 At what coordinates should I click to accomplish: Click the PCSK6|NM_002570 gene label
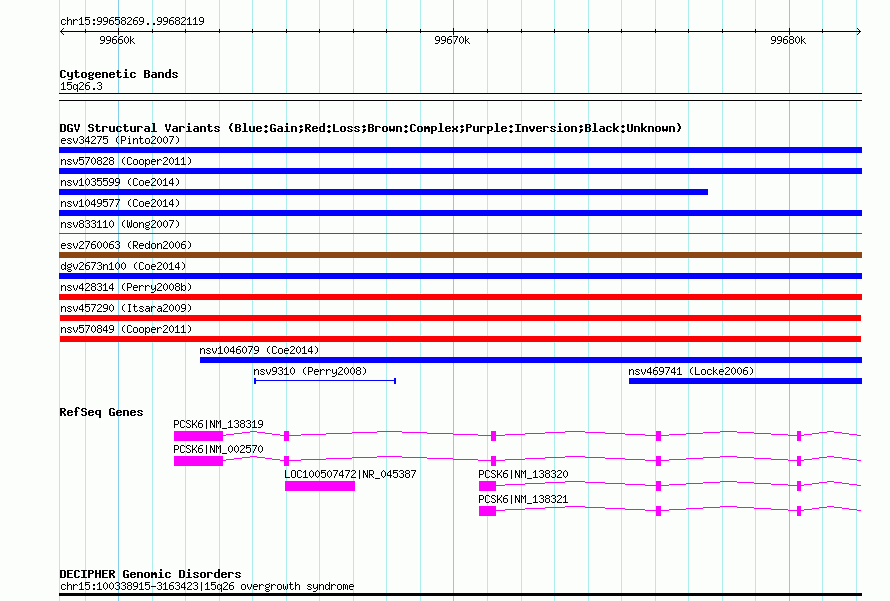(x=218, y=449)
